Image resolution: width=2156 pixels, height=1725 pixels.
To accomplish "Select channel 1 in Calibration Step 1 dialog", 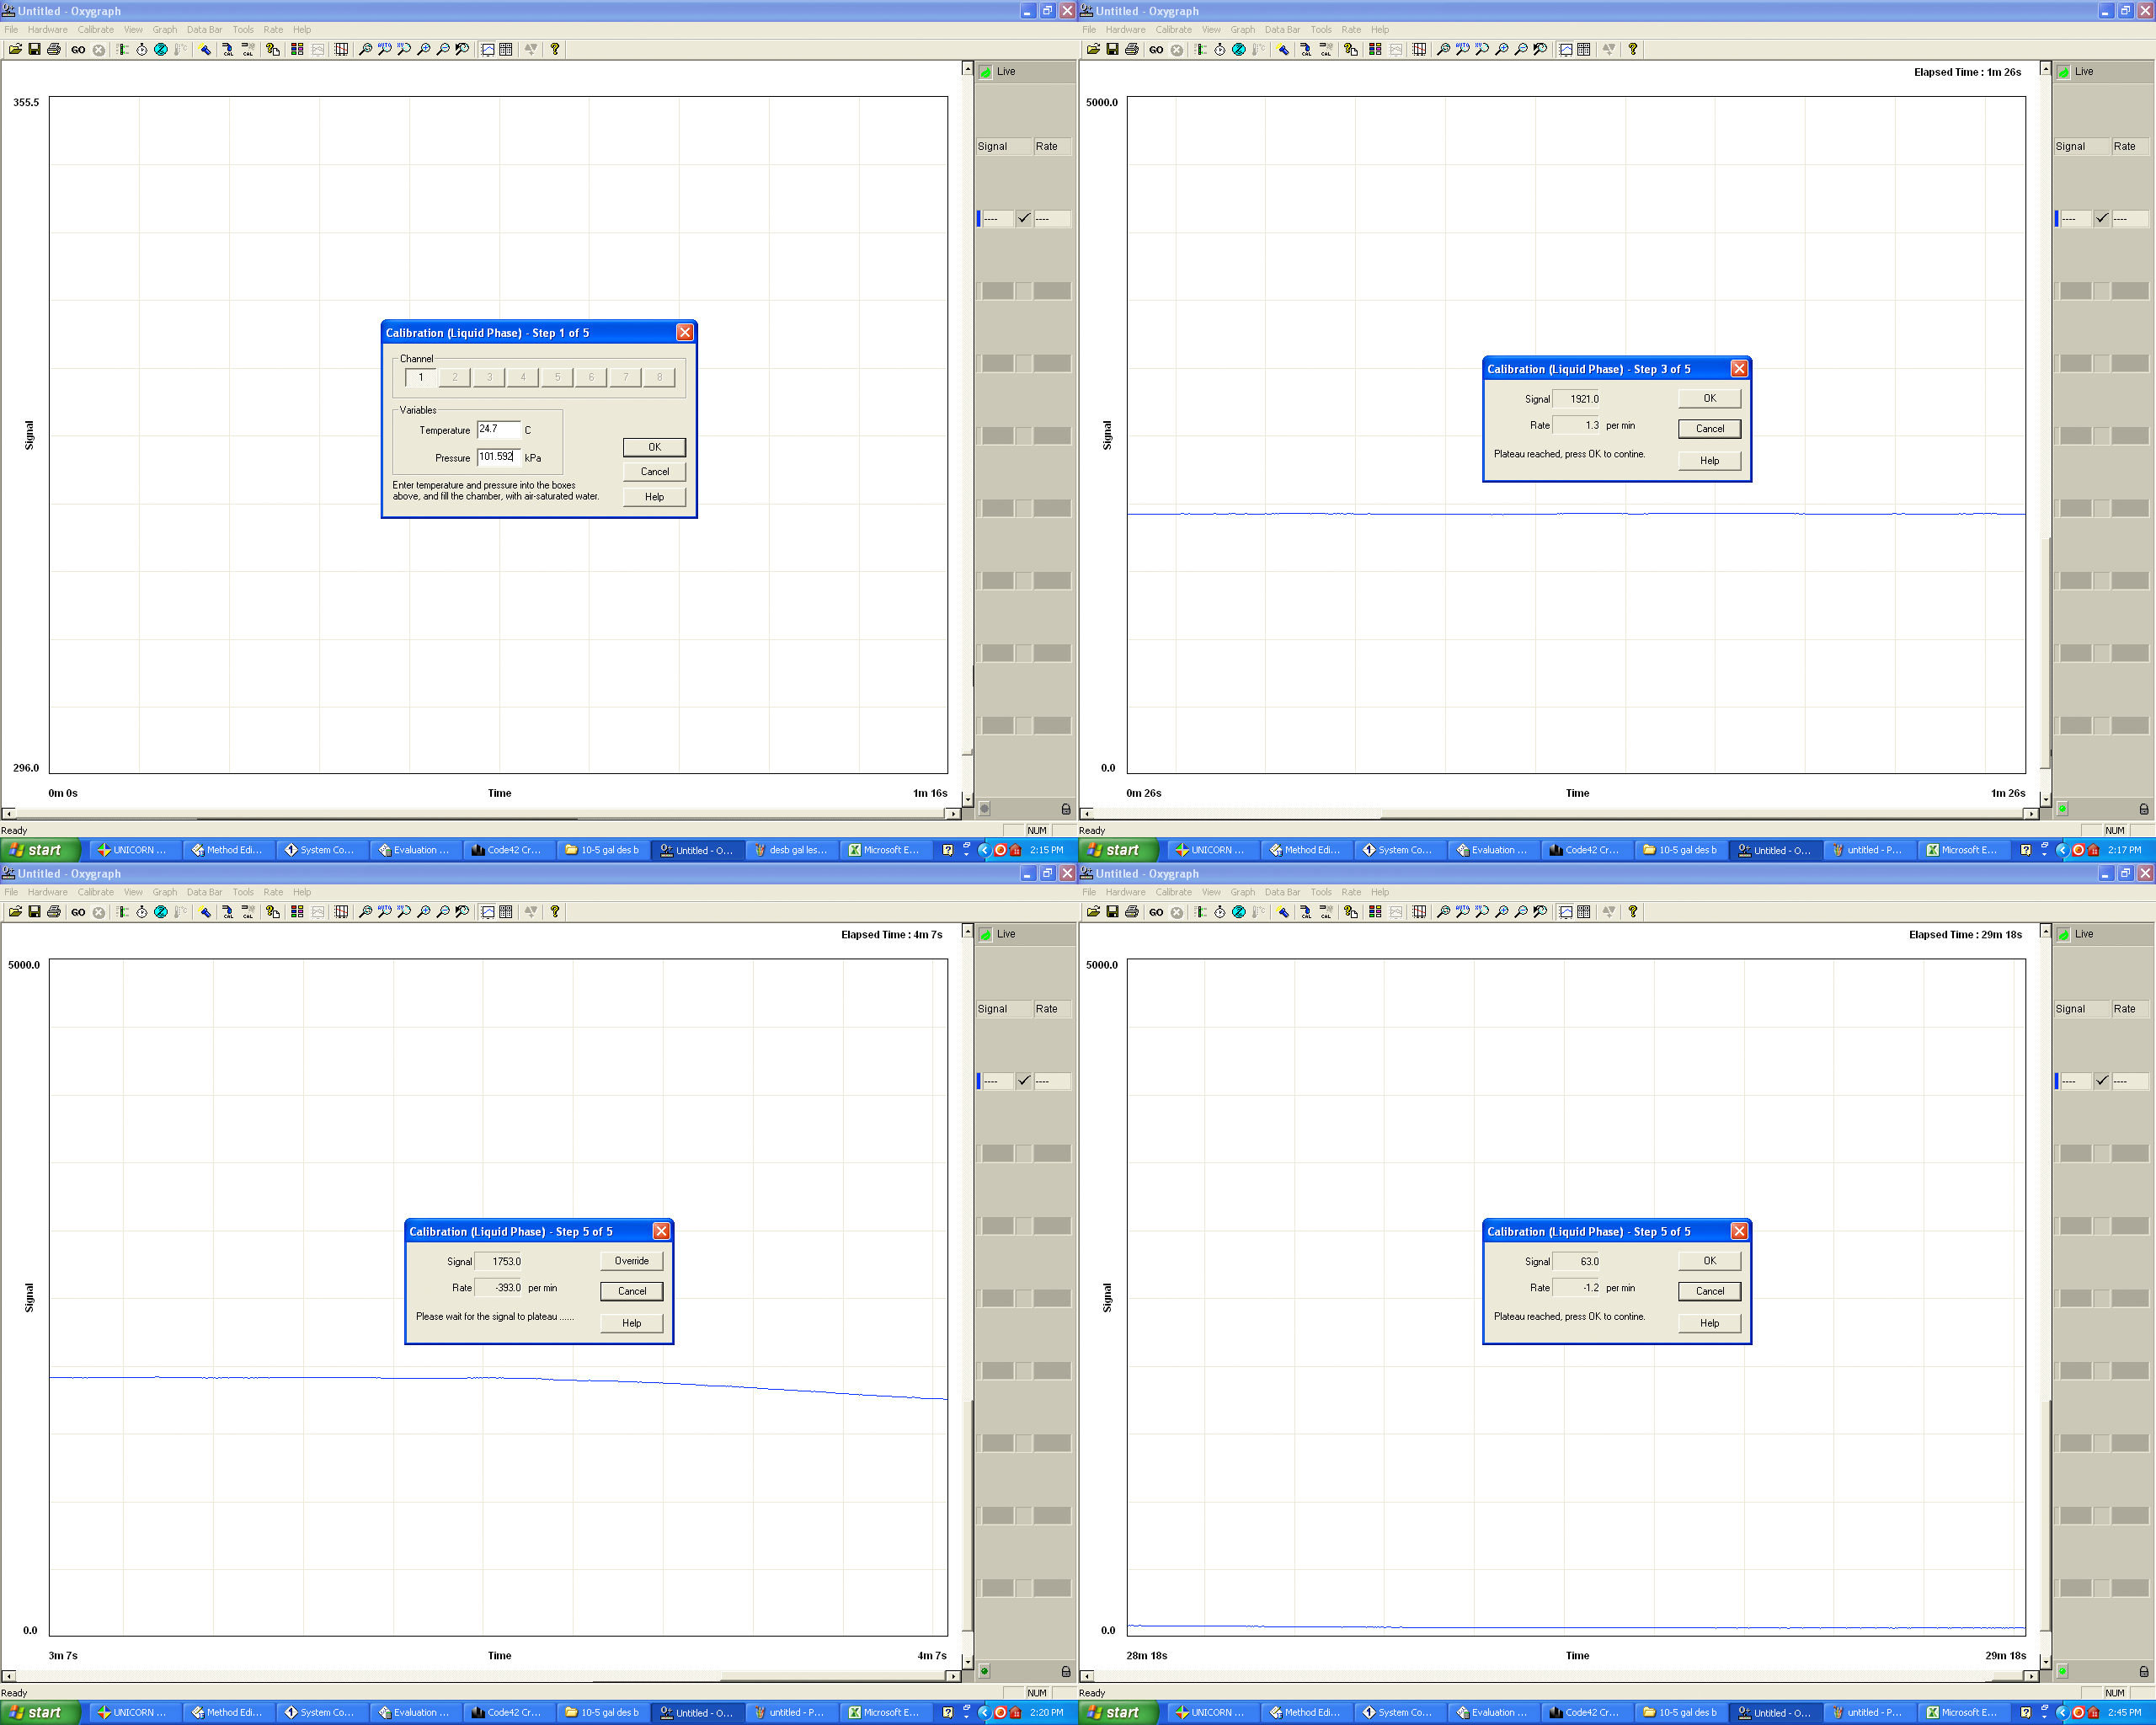I will 421,378.
